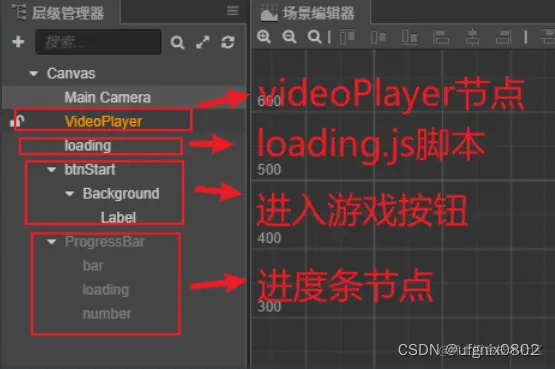555x369 pixels.
Task: Zoom in the scene editor
Action: pyautogui.click(x=264, y=36)
